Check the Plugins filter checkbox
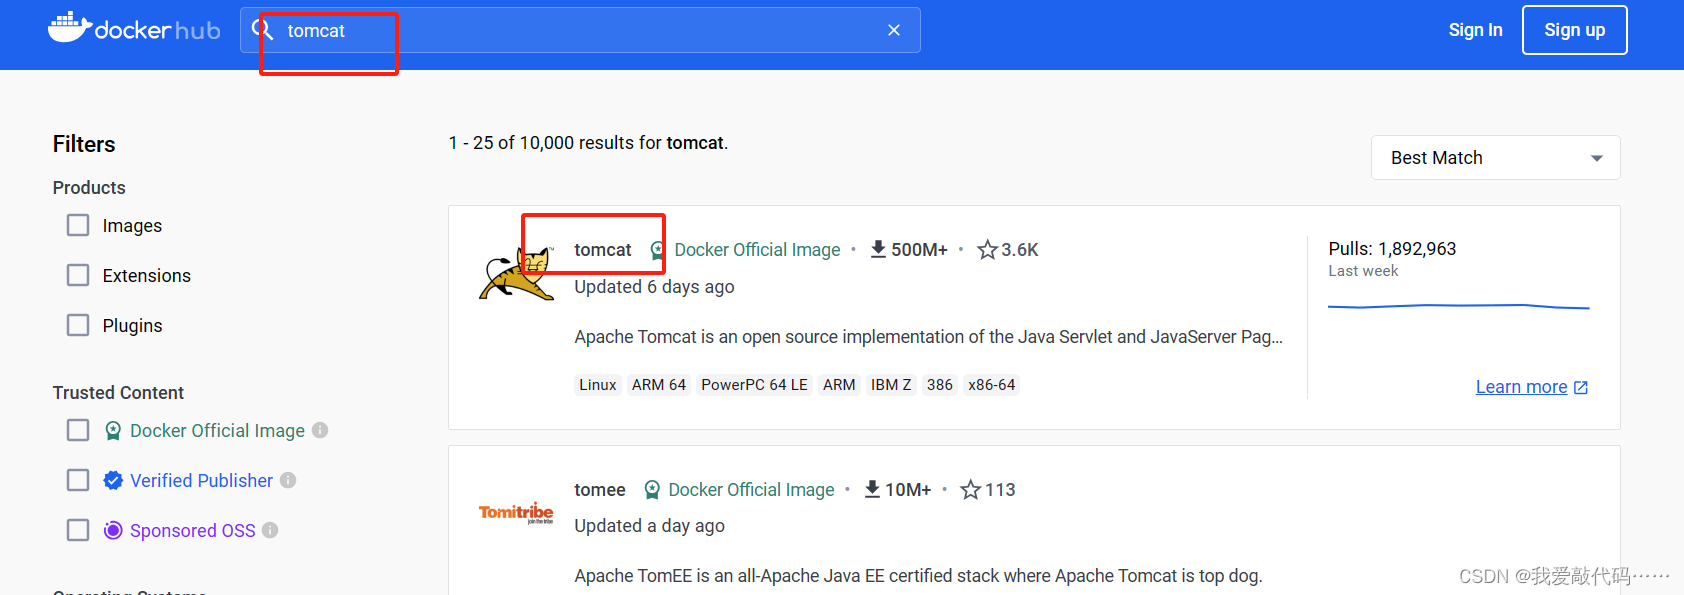The image size is (1684, 595). [78, 325]
